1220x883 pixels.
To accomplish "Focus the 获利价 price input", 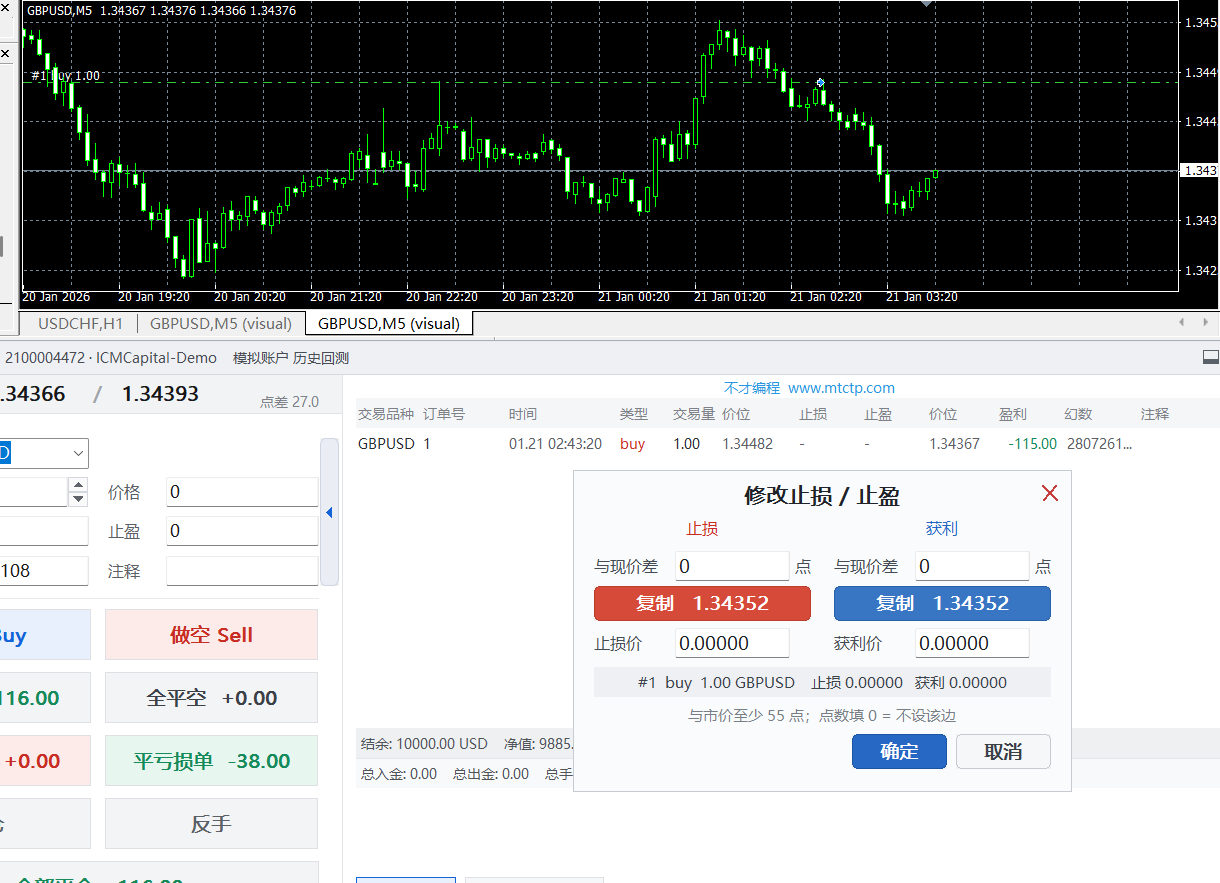I will coord(972,643).
